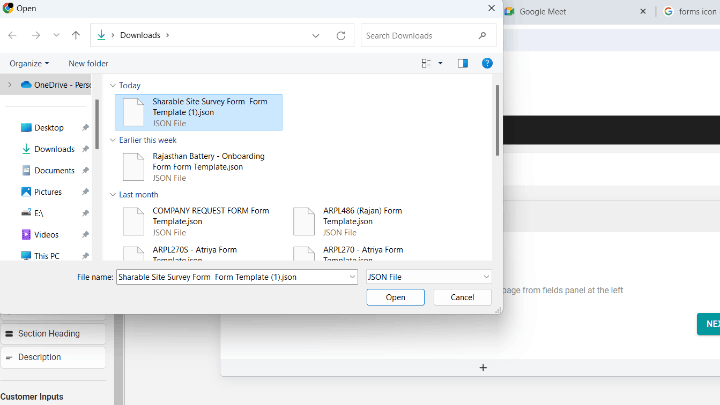
Task: Click the file list vertical scrollbar
Action: click(497, 120)
